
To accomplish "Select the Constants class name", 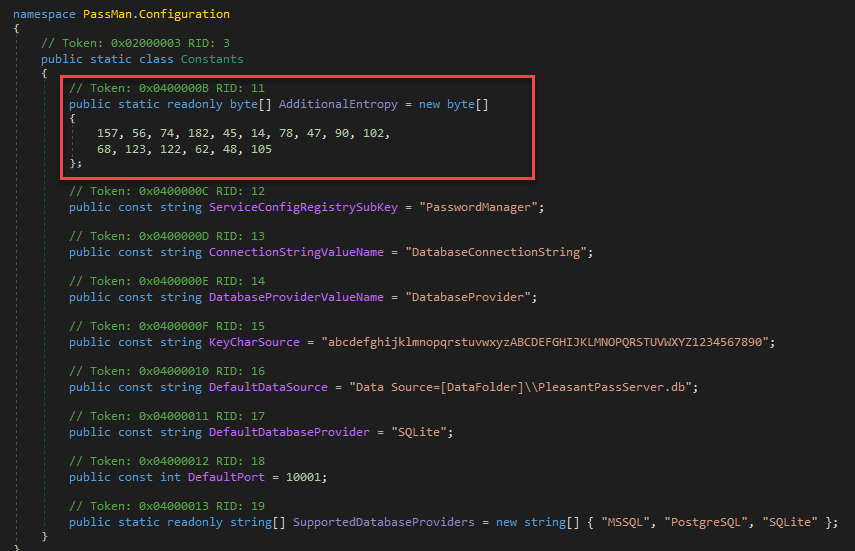I will tap(212, 59).
